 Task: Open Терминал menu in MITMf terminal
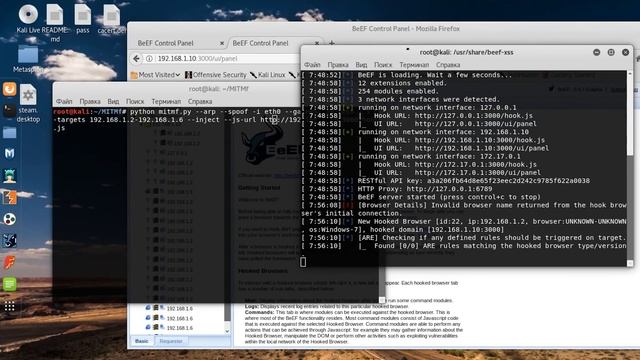166,101
